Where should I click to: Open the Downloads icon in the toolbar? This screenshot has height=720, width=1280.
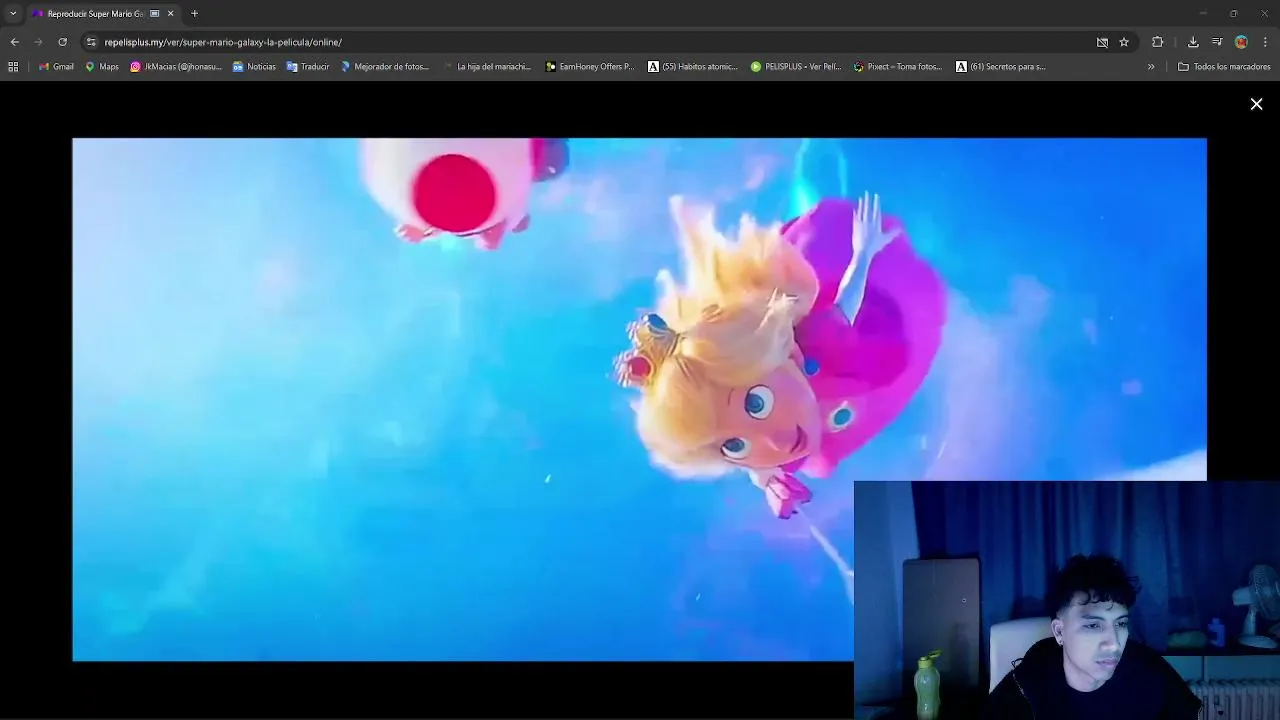click(x=1193, y=42)
